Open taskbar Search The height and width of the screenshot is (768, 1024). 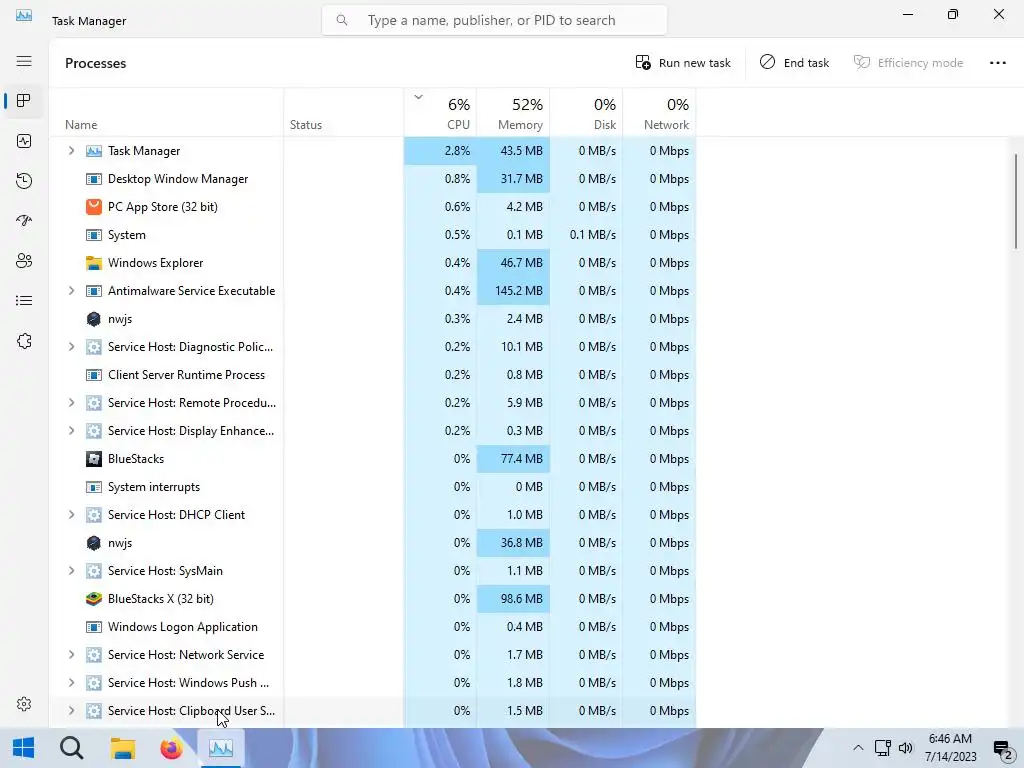[x=72, y=748]
